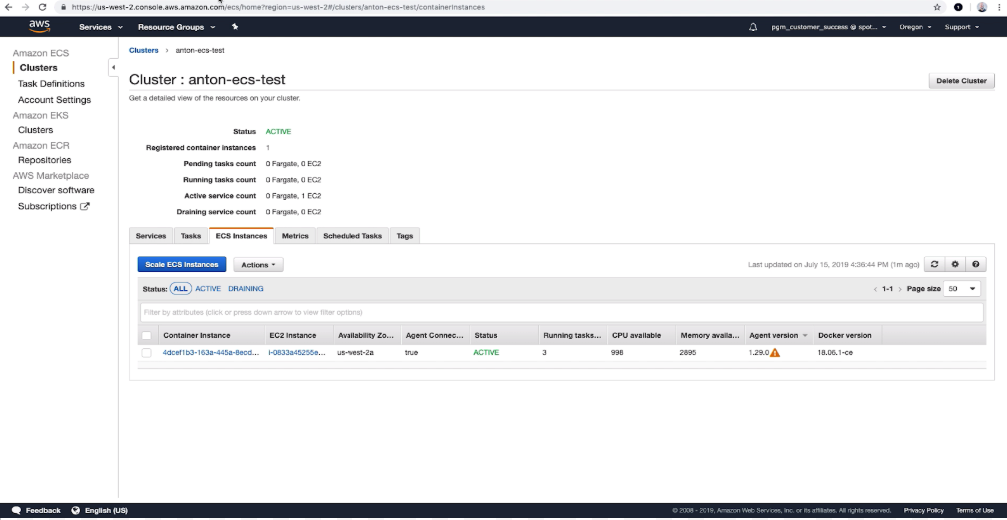Click the AWS logo home icon
Screen dimensions: 1007x520
[39, 27]
